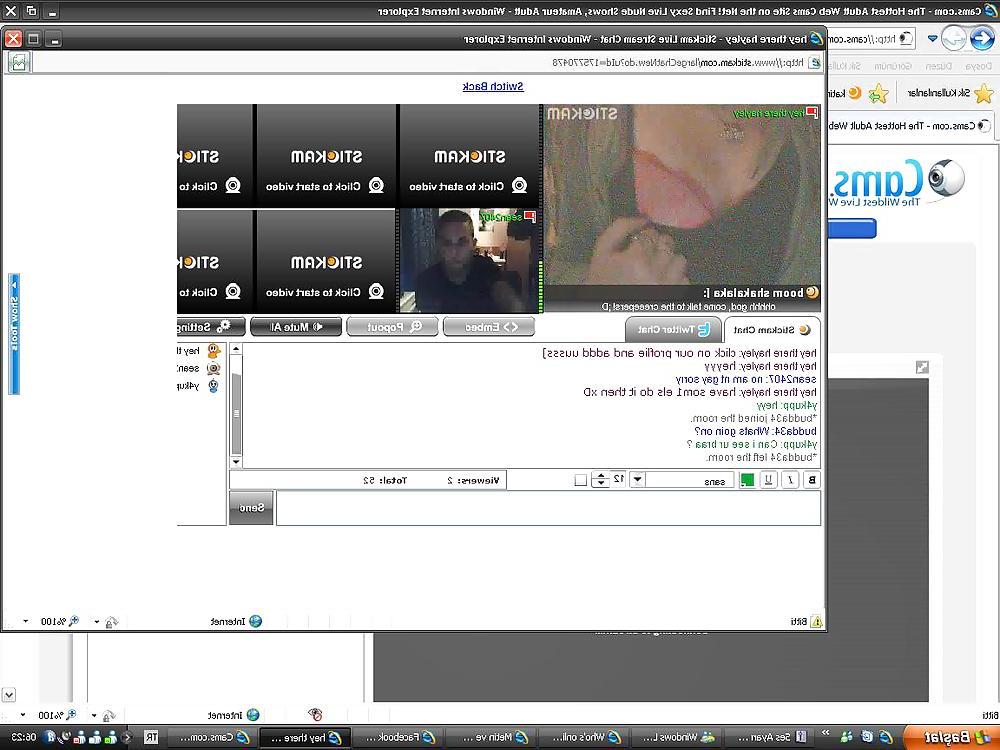This screenshot has width=1000, height=750.
Task: Adjust the font size 12 stepper
Action: pyautogui.click(x=600, y=480)
